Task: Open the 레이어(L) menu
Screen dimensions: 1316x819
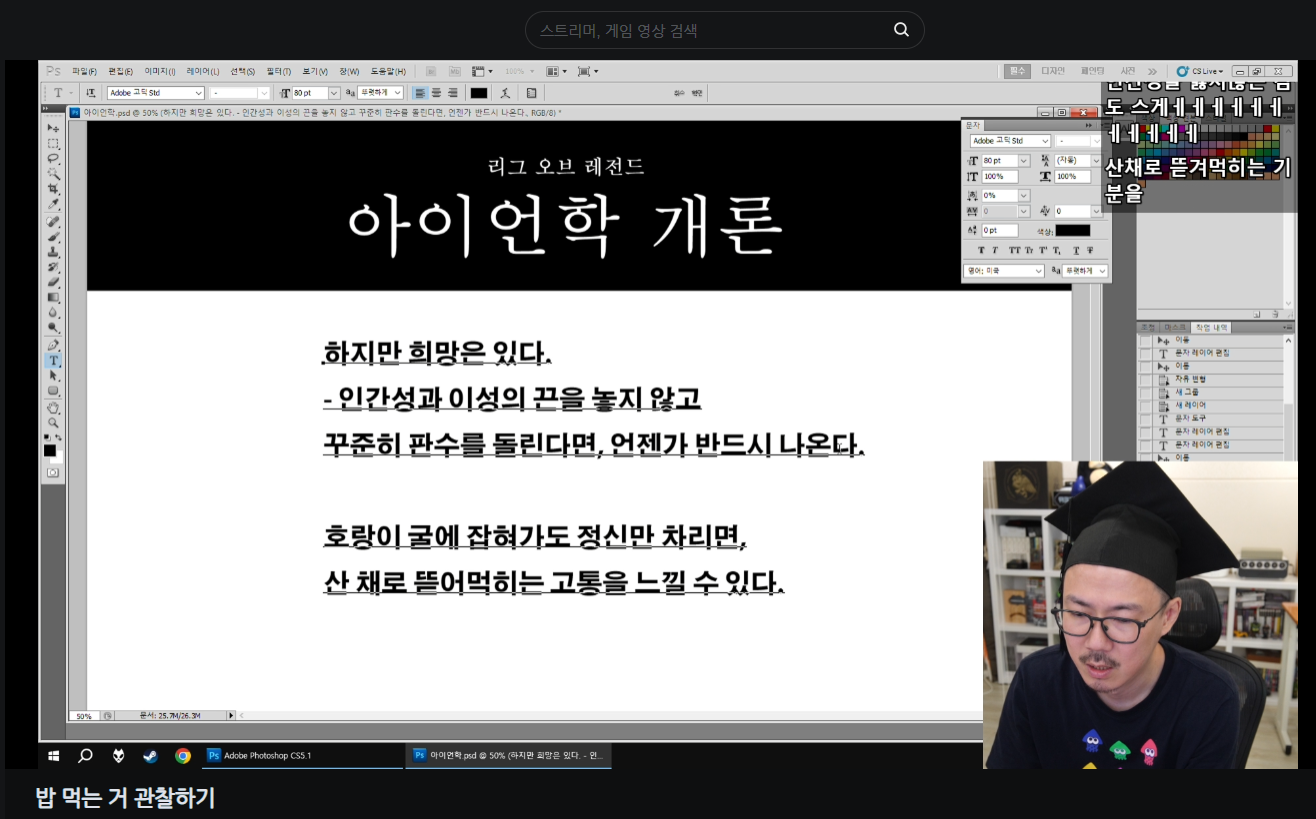Action: click(203, 71)
